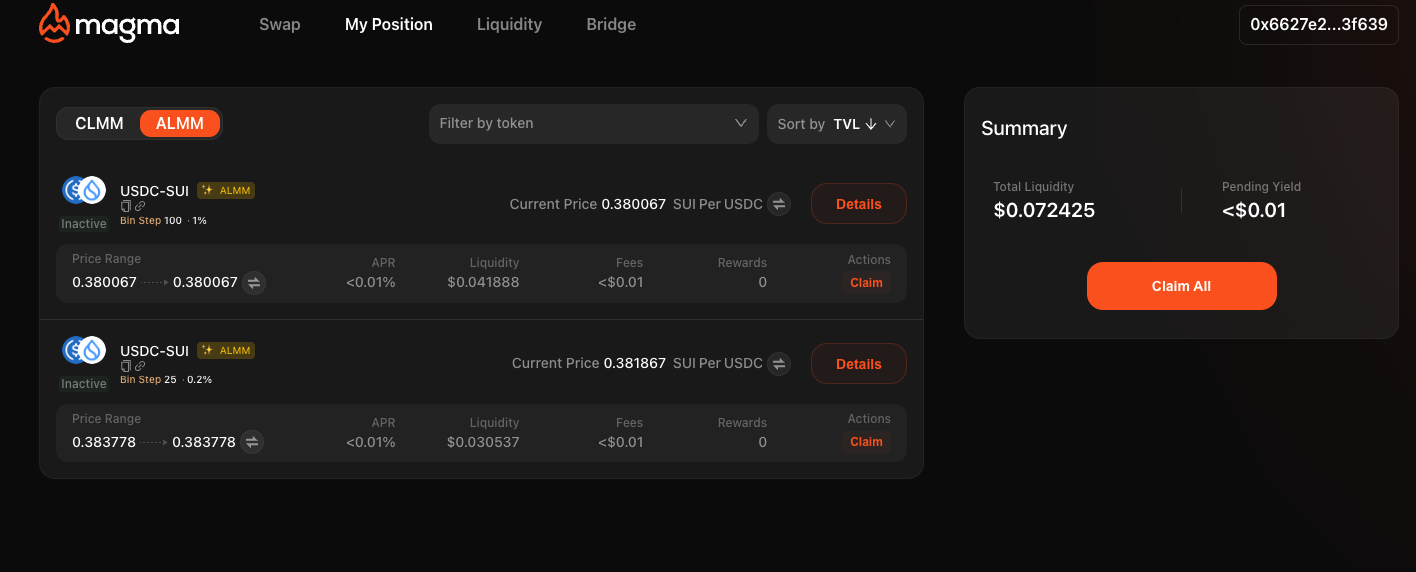Copy address of the Bin Step 25 pool
Viewport: 1416px width, 572px height.
coord(126,366)
